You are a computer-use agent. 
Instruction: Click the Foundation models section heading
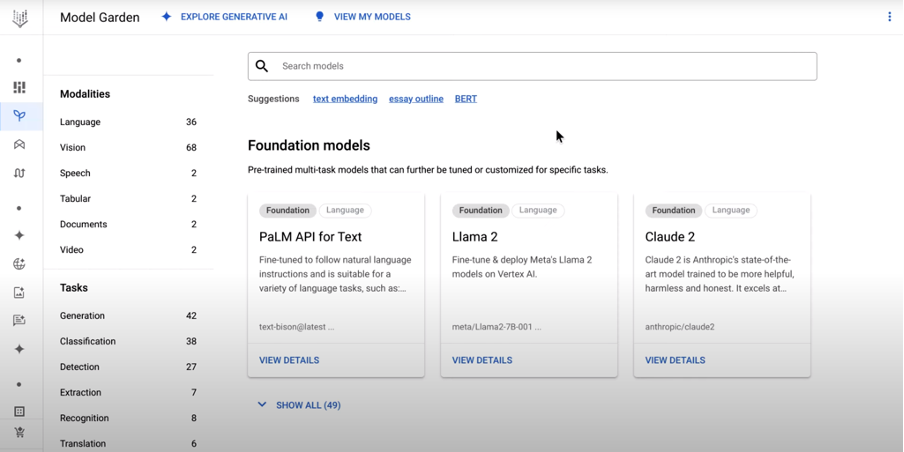pyautogui.click(x=309, y=145)
